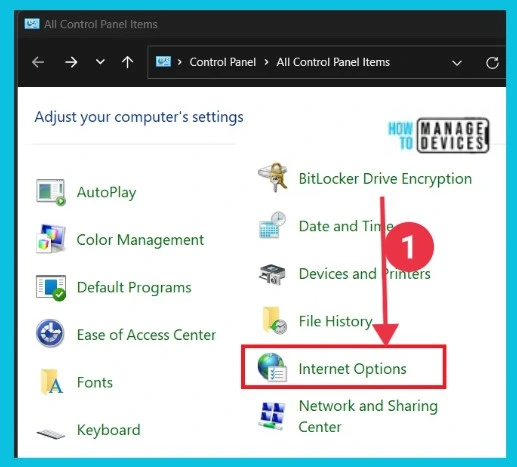This screenshot has width=517, height=467.
Task: Open the Devices and Printers link
Action: click(x=365, y=274)
